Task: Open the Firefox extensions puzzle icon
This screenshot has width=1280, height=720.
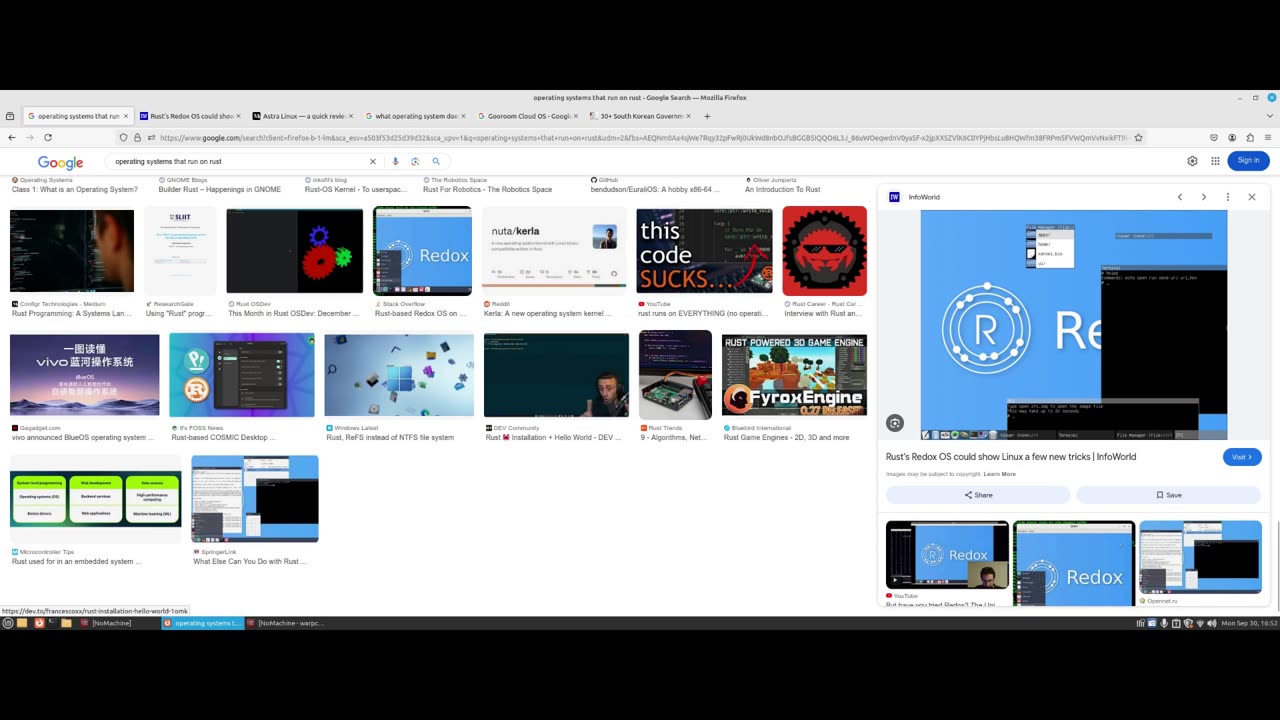Action: click(1250, 137)
